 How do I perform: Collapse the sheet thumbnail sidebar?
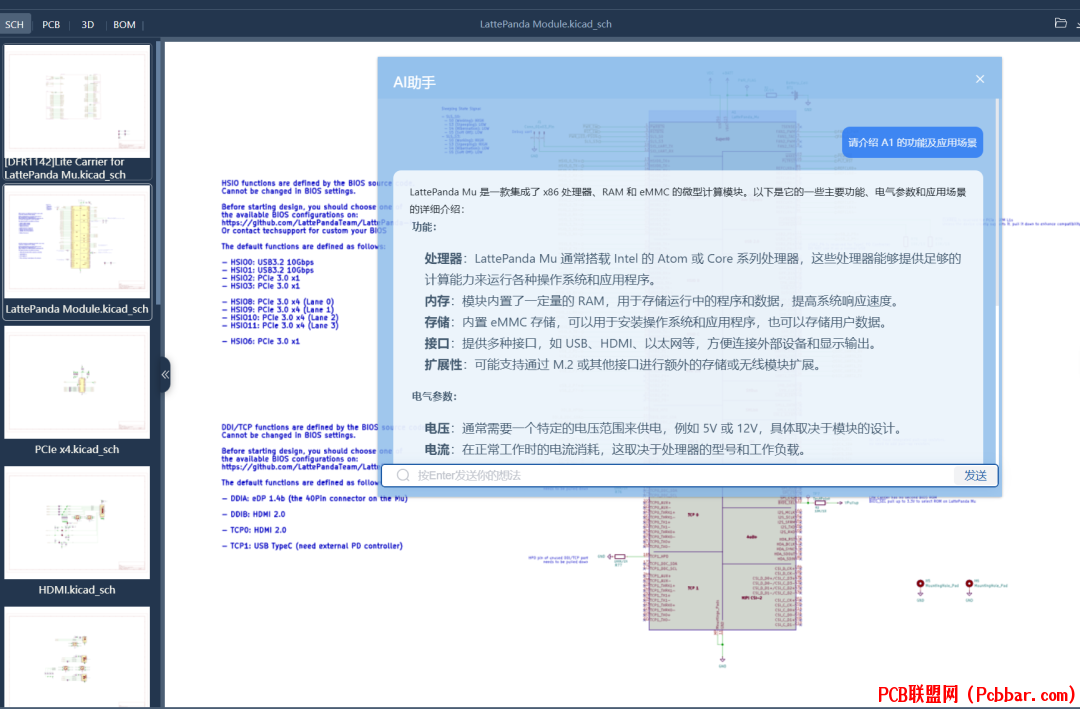pos(165,374)
